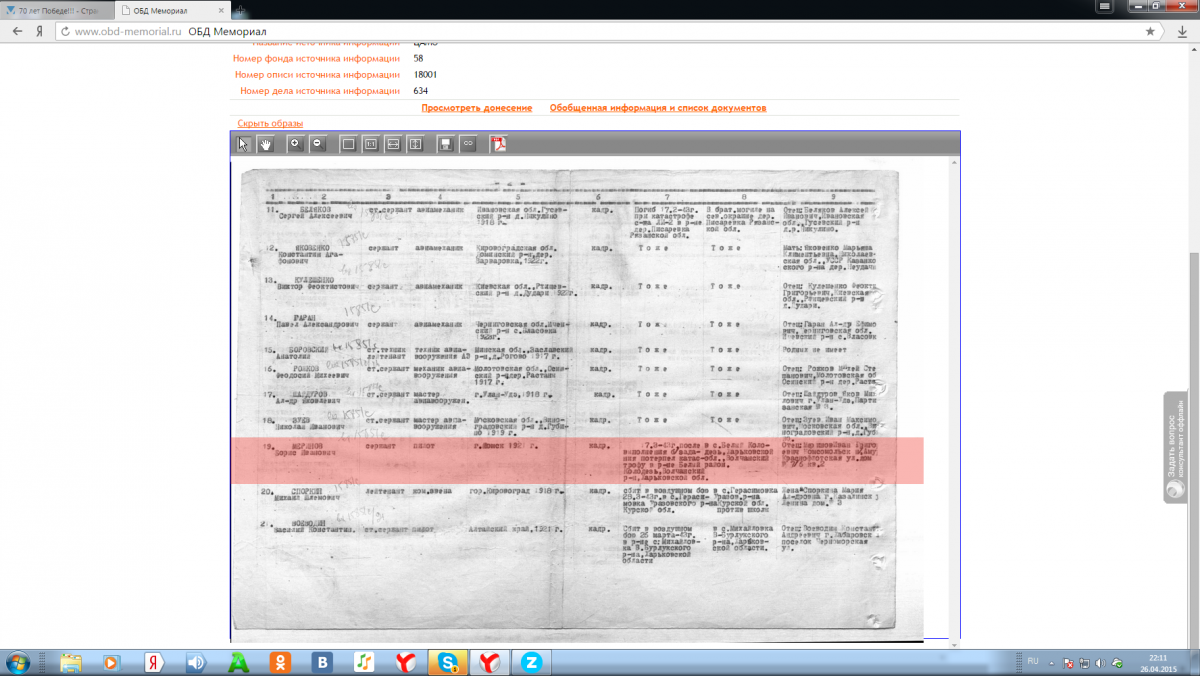Fit the whole page in the viewer
The height and width of the screenshot is (676, 1200).
click(x=348, y=144)
